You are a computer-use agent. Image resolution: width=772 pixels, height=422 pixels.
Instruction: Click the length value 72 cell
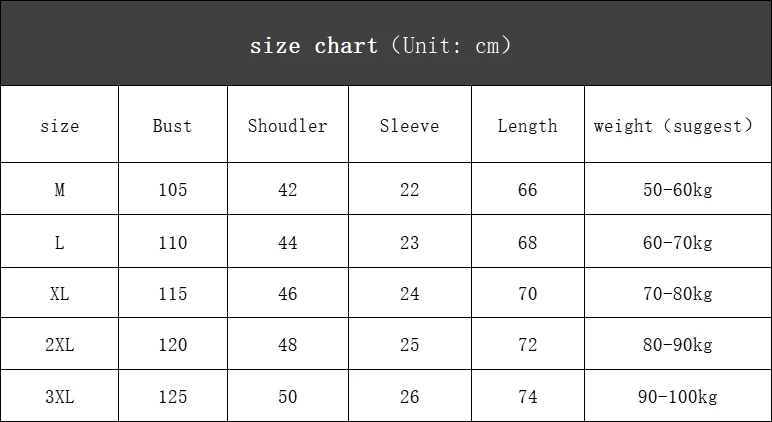point(527,345)
